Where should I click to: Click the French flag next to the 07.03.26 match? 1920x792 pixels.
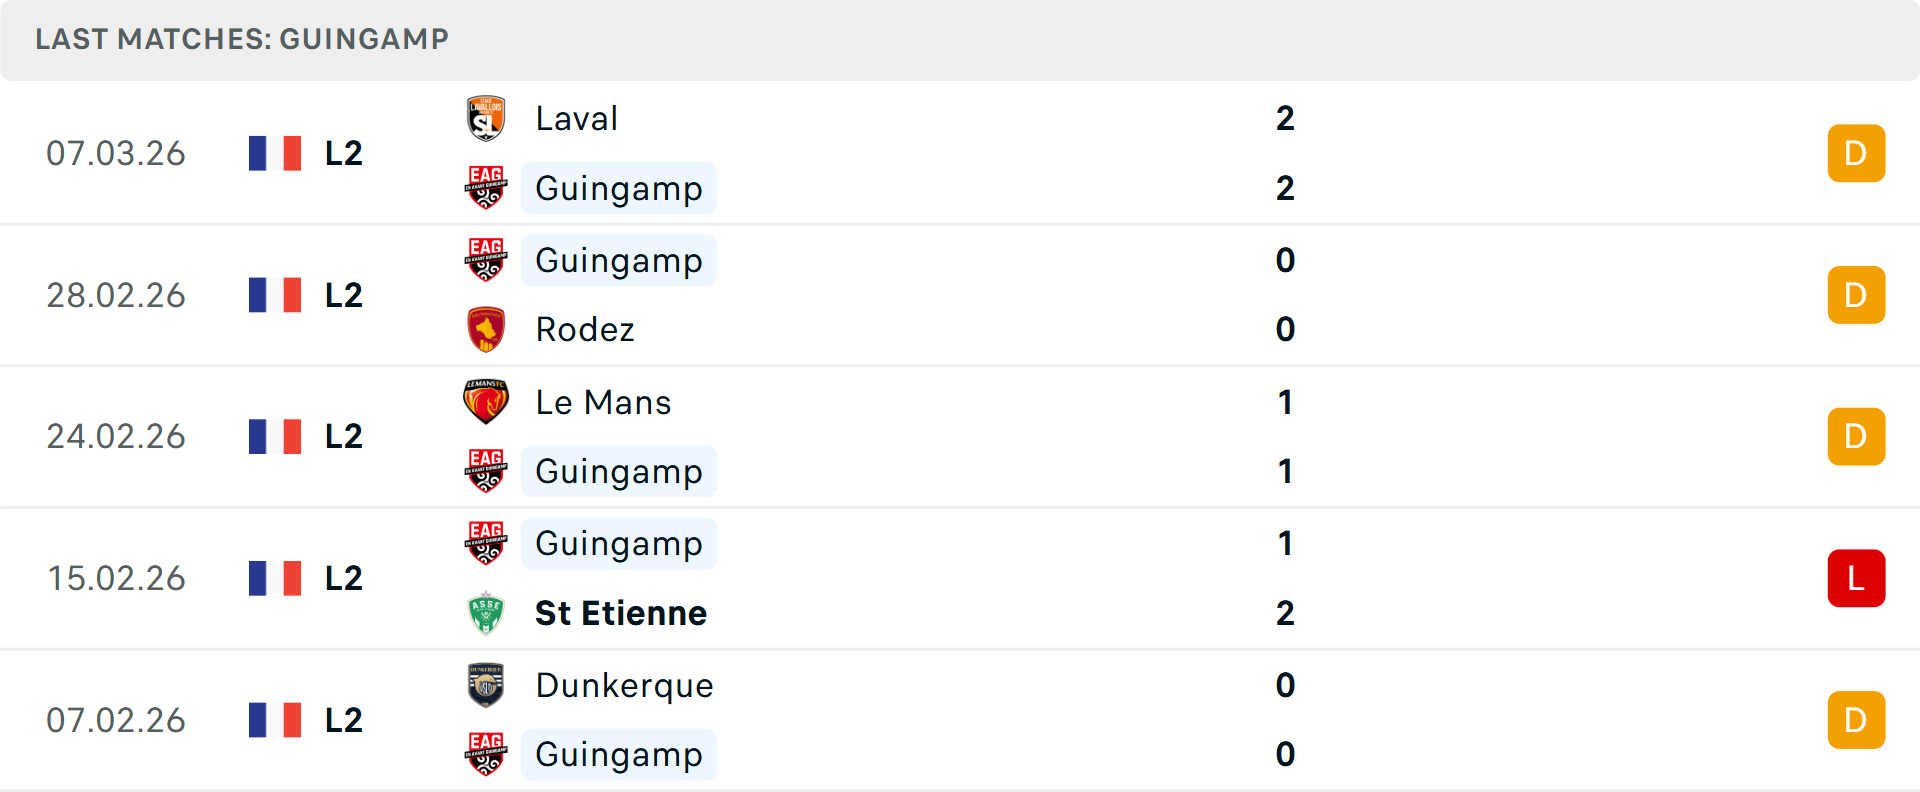tap(274, 152)
